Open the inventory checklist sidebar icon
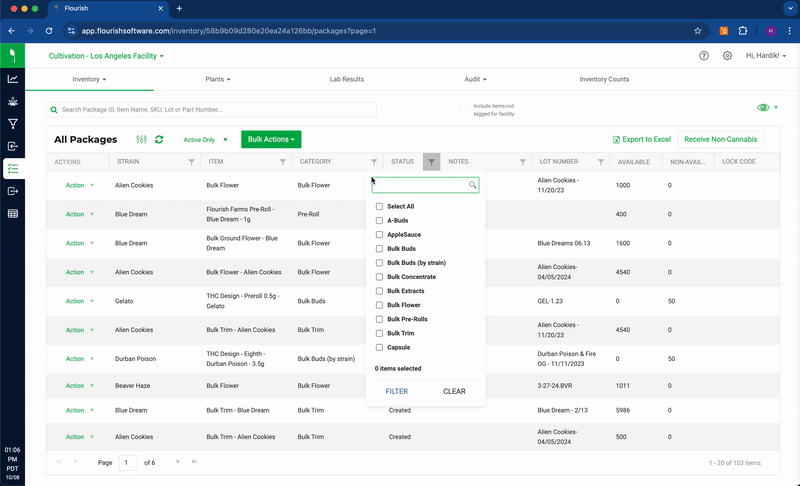The height and width of the screenshot is (486, 800). [x=13, y=169]
